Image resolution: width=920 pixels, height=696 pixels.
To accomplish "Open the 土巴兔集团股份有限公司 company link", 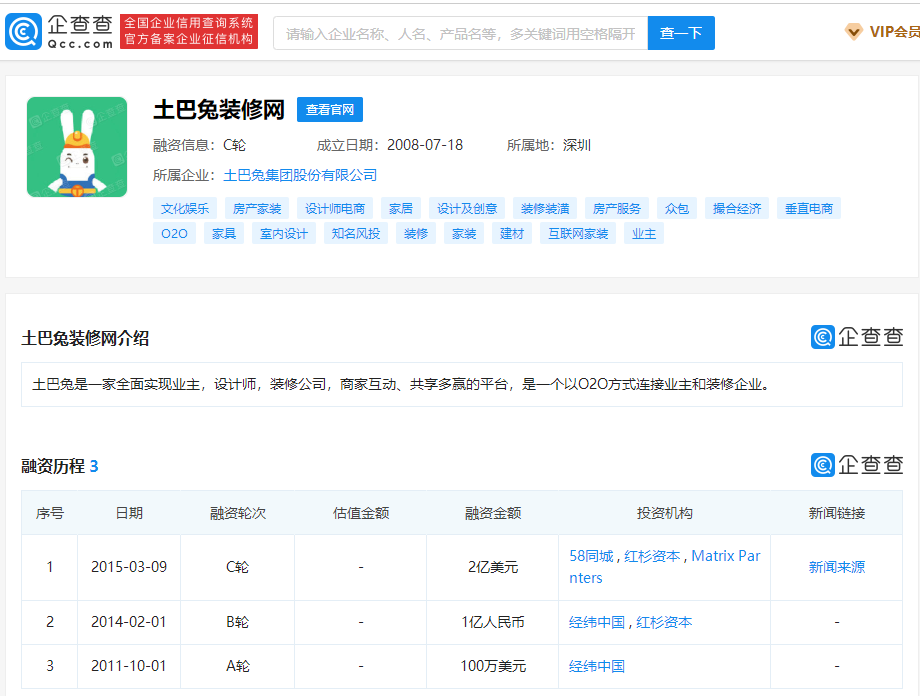I will [300, 175].
